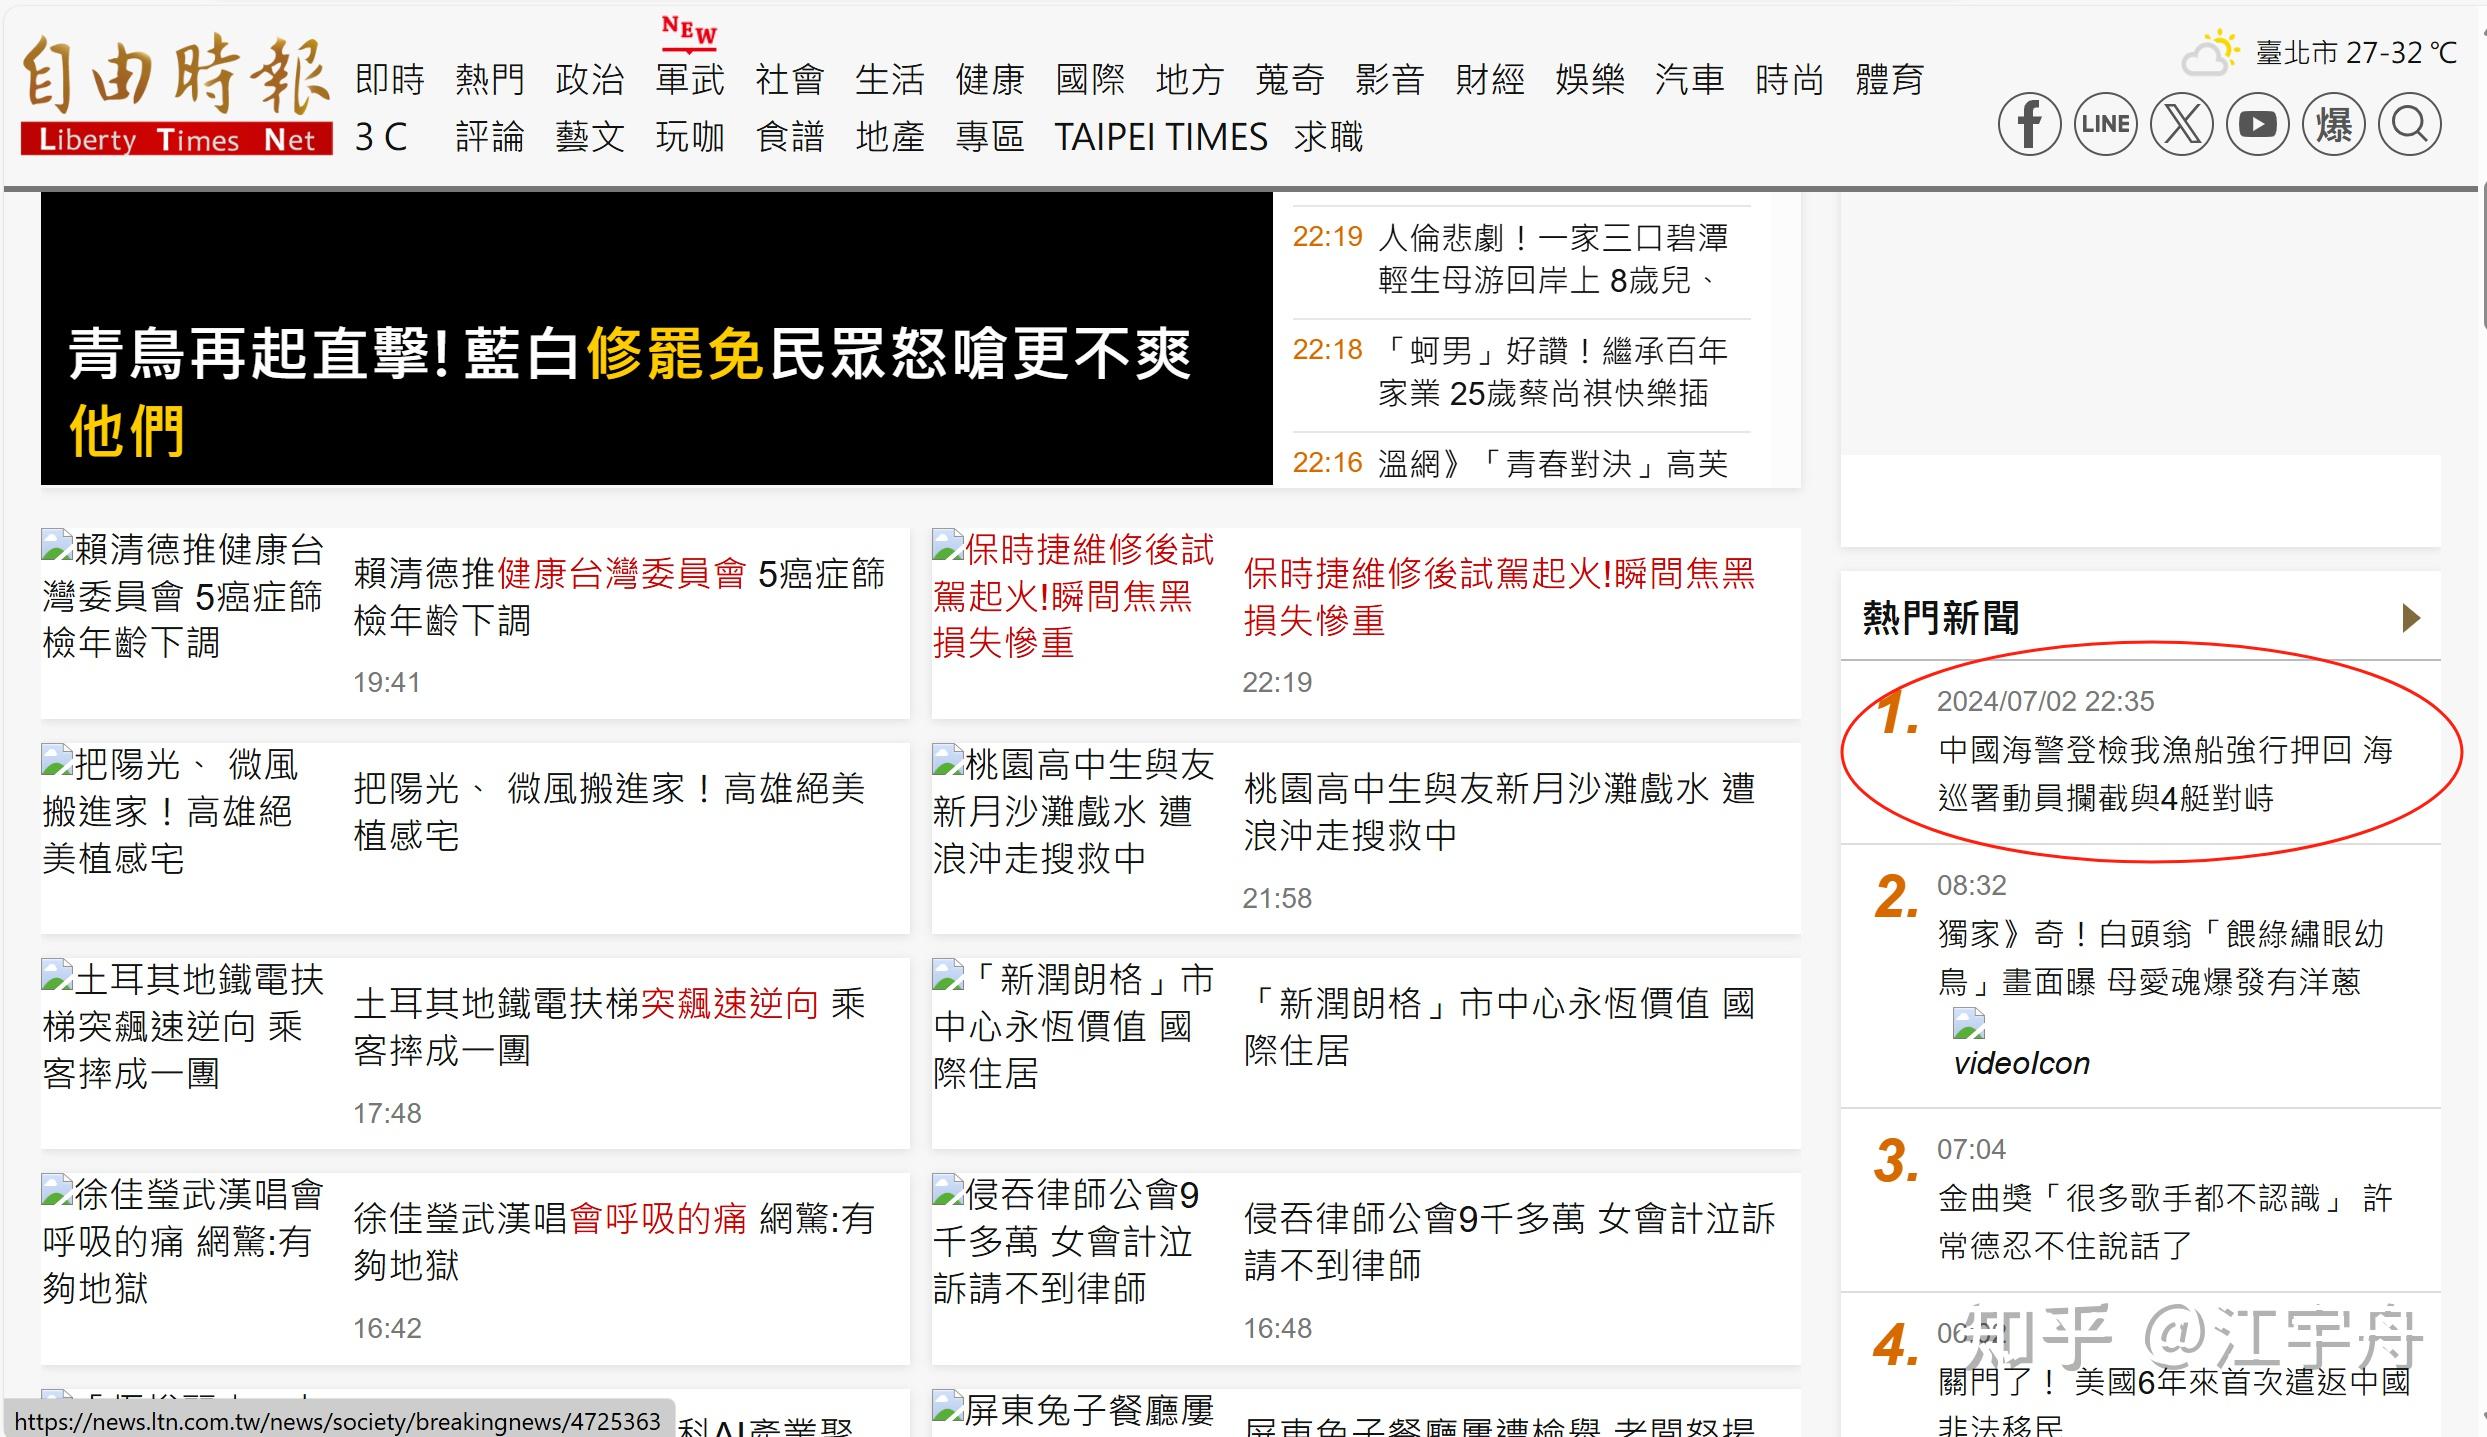Go to the 汽車 section
The width and height of the screenshot is (2487, 1437).
pos(1690,80)
